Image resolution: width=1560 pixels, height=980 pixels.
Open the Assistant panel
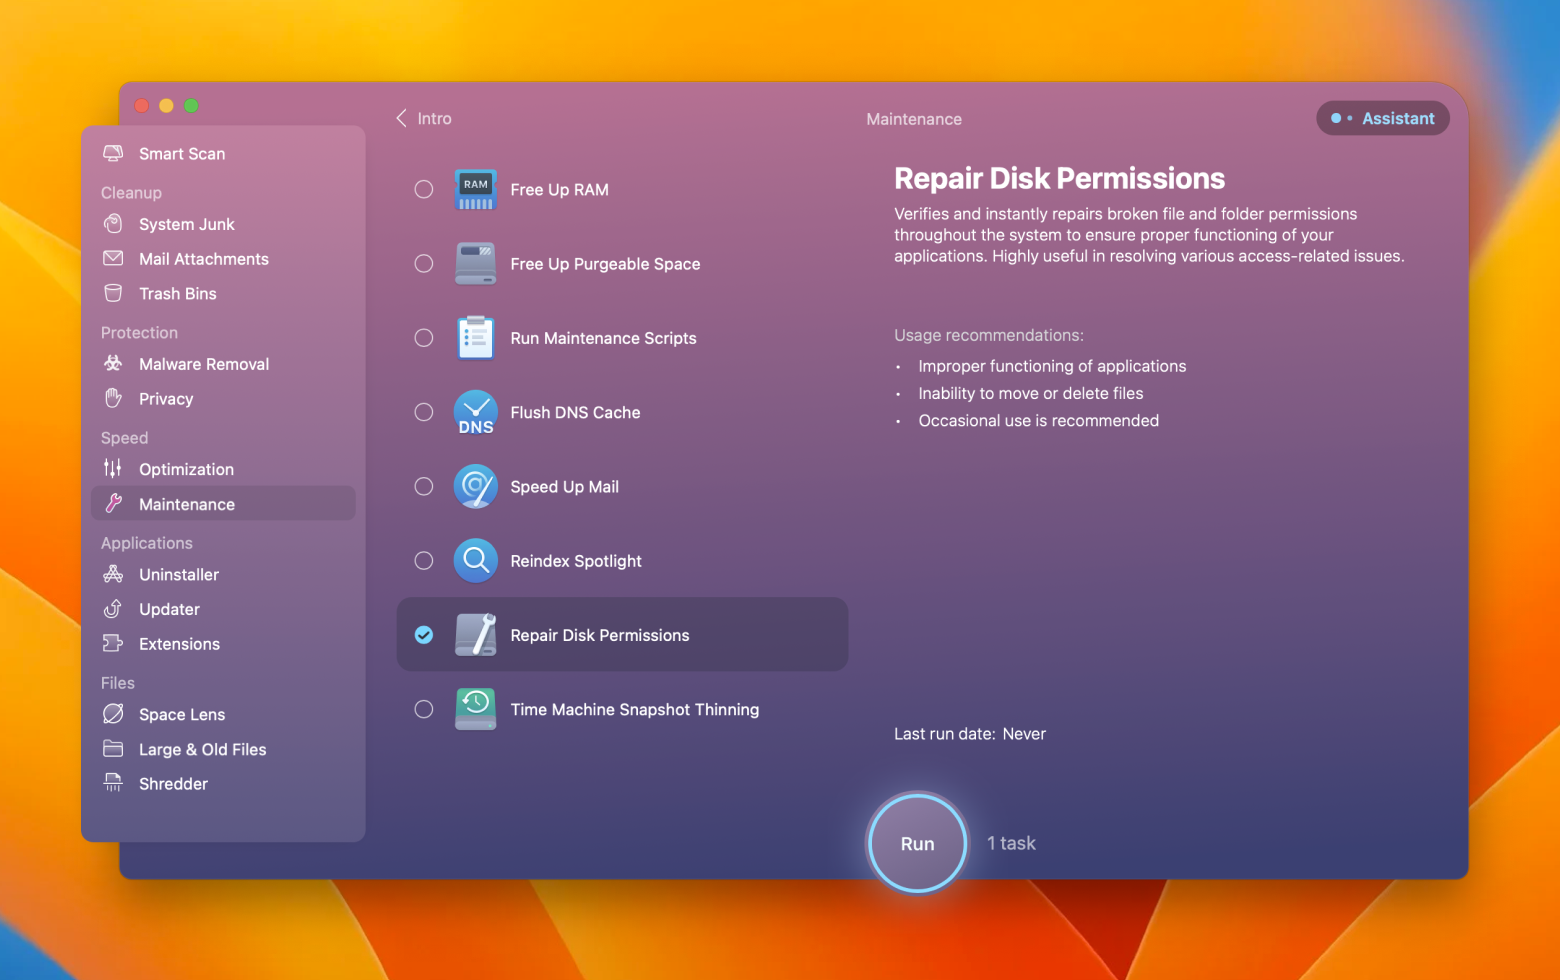tap(1383, 118)
